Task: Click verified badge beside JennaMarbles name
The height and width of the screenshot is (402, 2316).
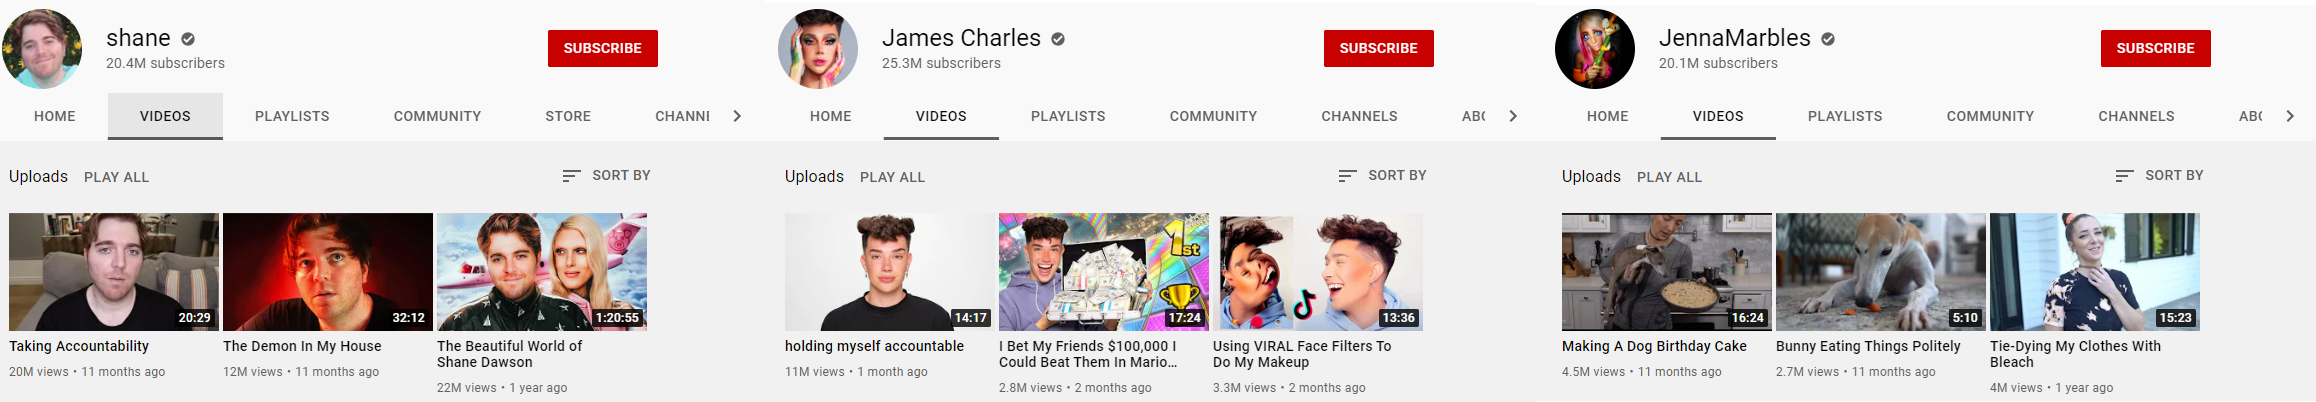Action: point(1828,39)
